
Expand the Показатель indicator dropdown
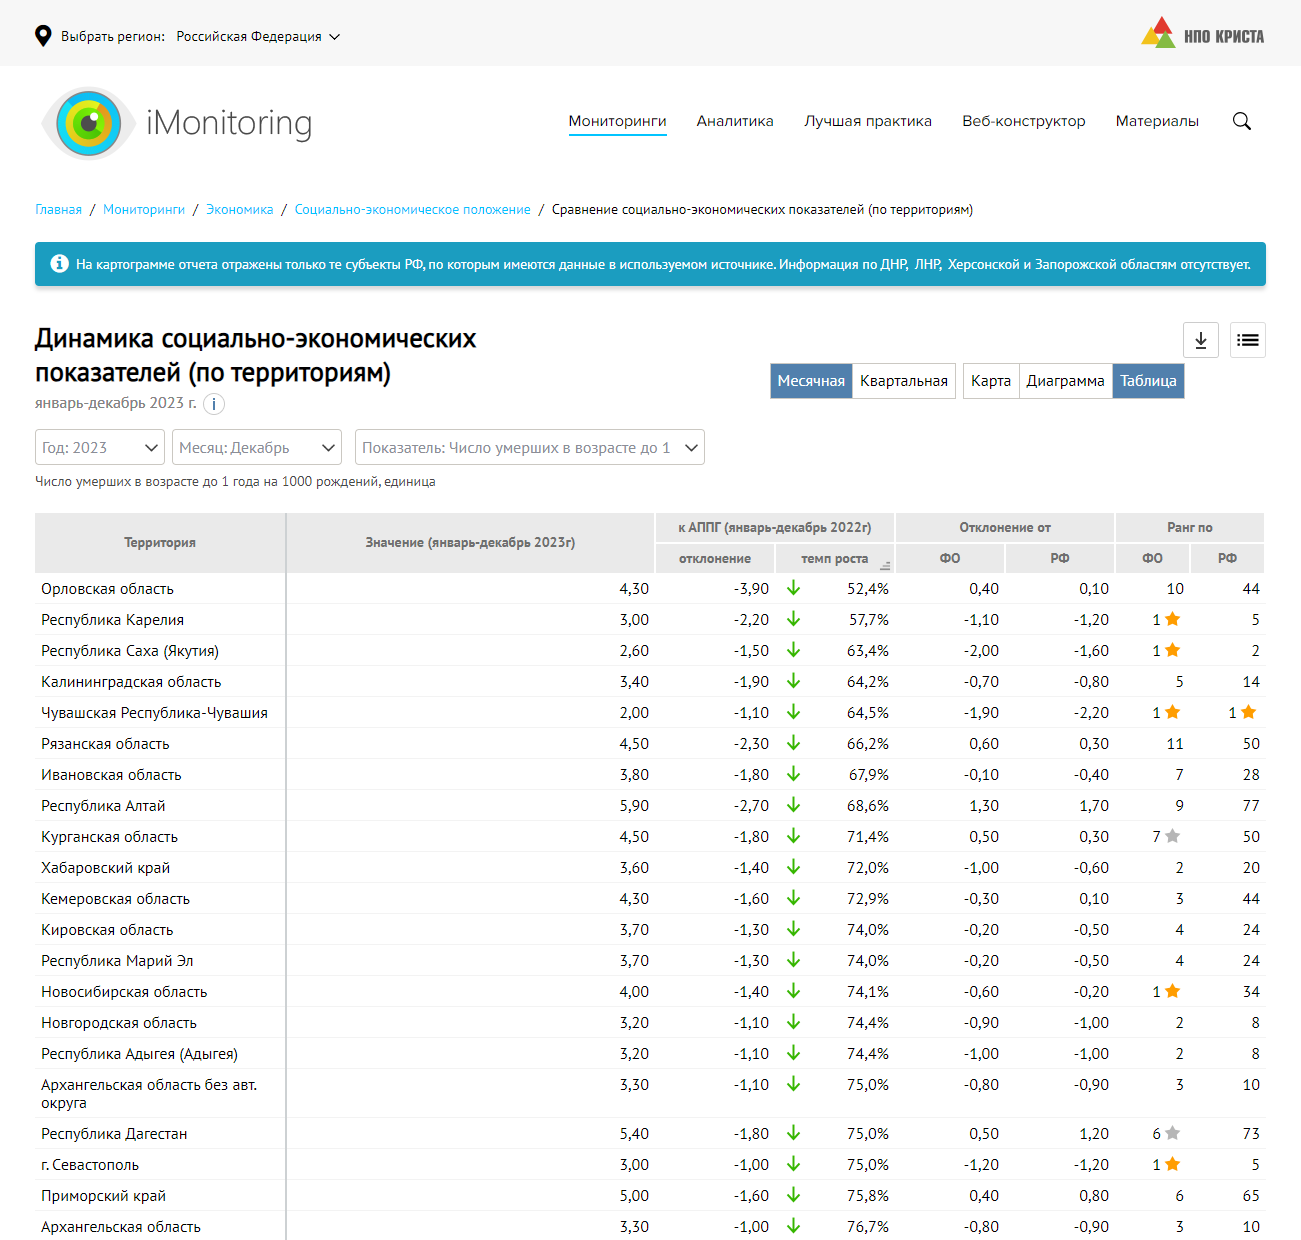point(529,447)
